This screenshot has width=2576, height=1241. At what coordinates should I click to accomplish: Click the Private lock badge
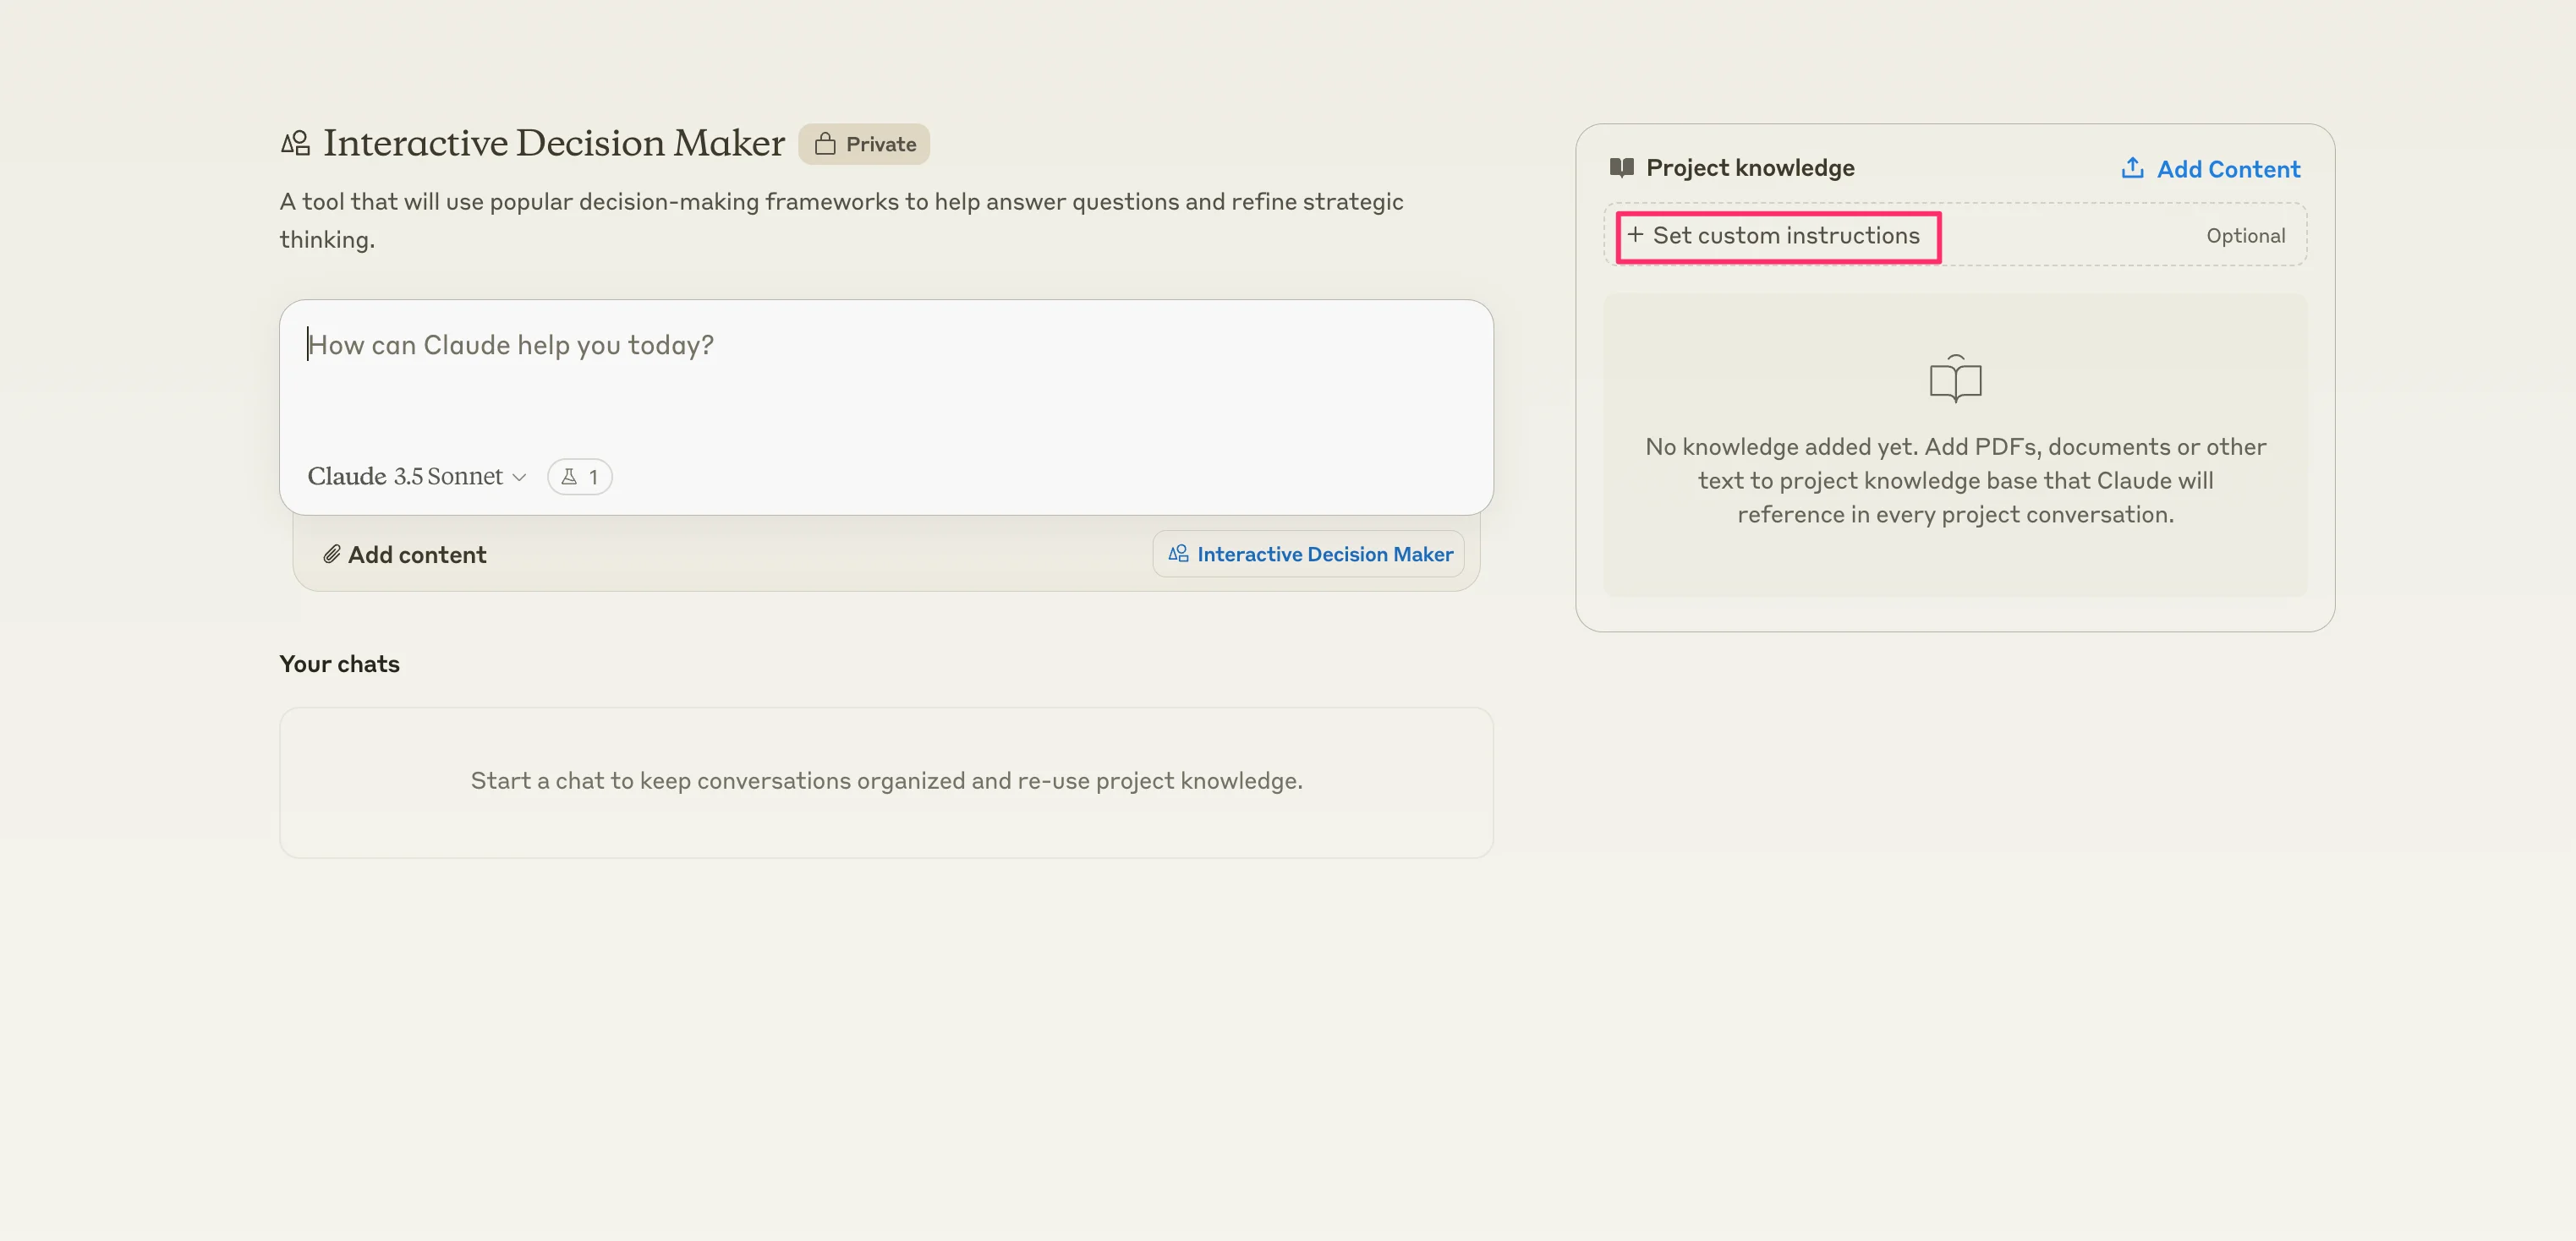[864, 144]
